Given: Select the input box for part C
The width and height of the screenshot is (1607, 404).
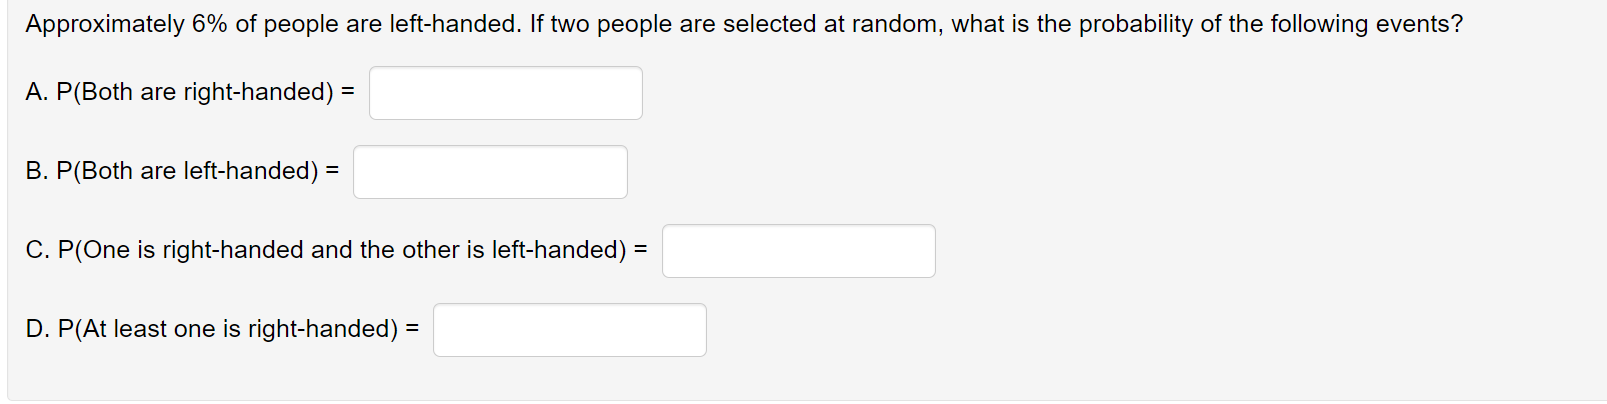Looking at the screenshot, I should pos(799,251).
